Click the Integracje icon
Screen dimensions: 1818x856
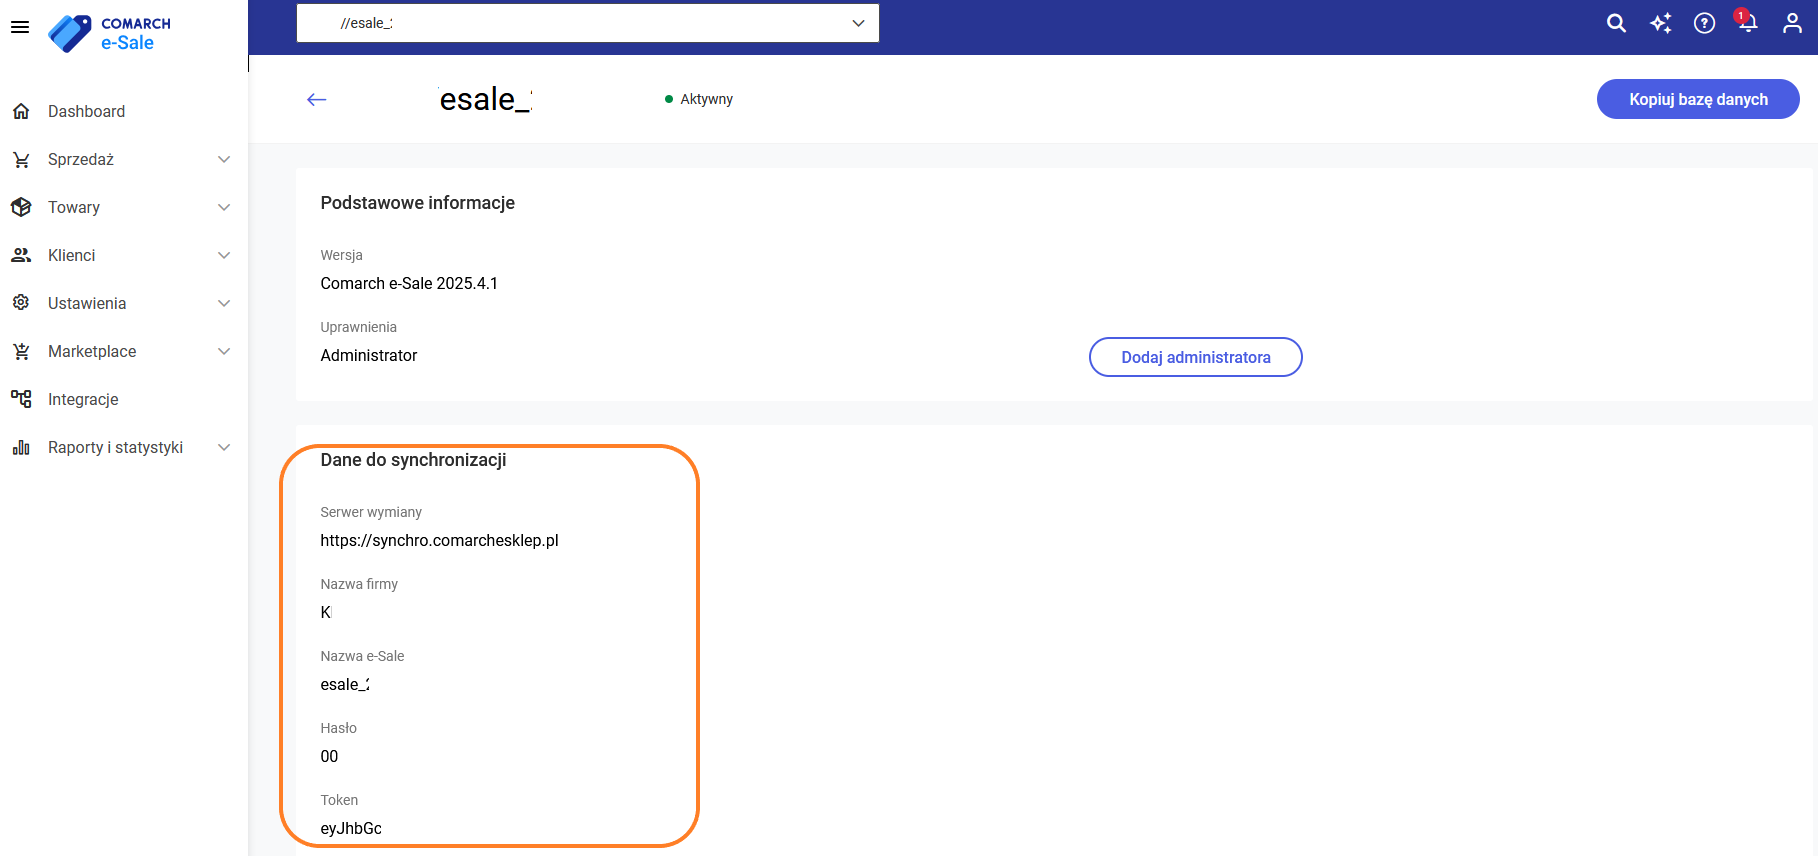tap(21, 399)
